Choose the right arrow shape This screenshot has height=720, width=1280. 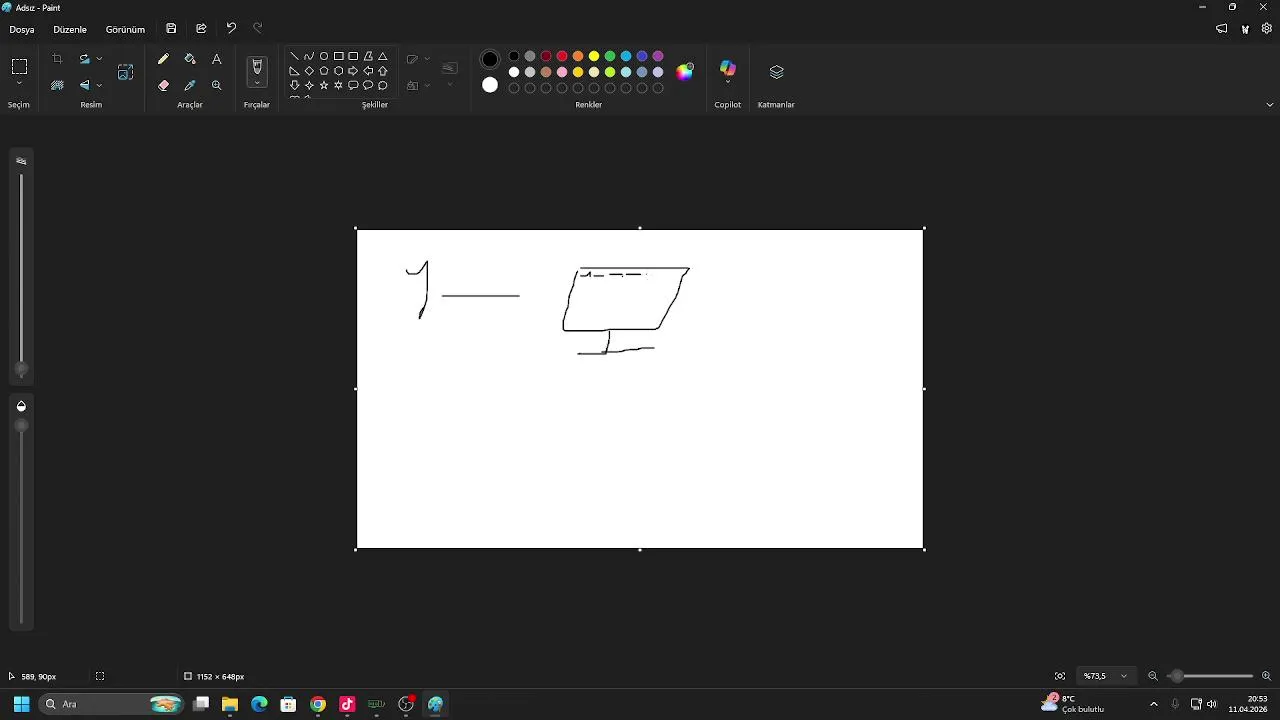point(353,71)
